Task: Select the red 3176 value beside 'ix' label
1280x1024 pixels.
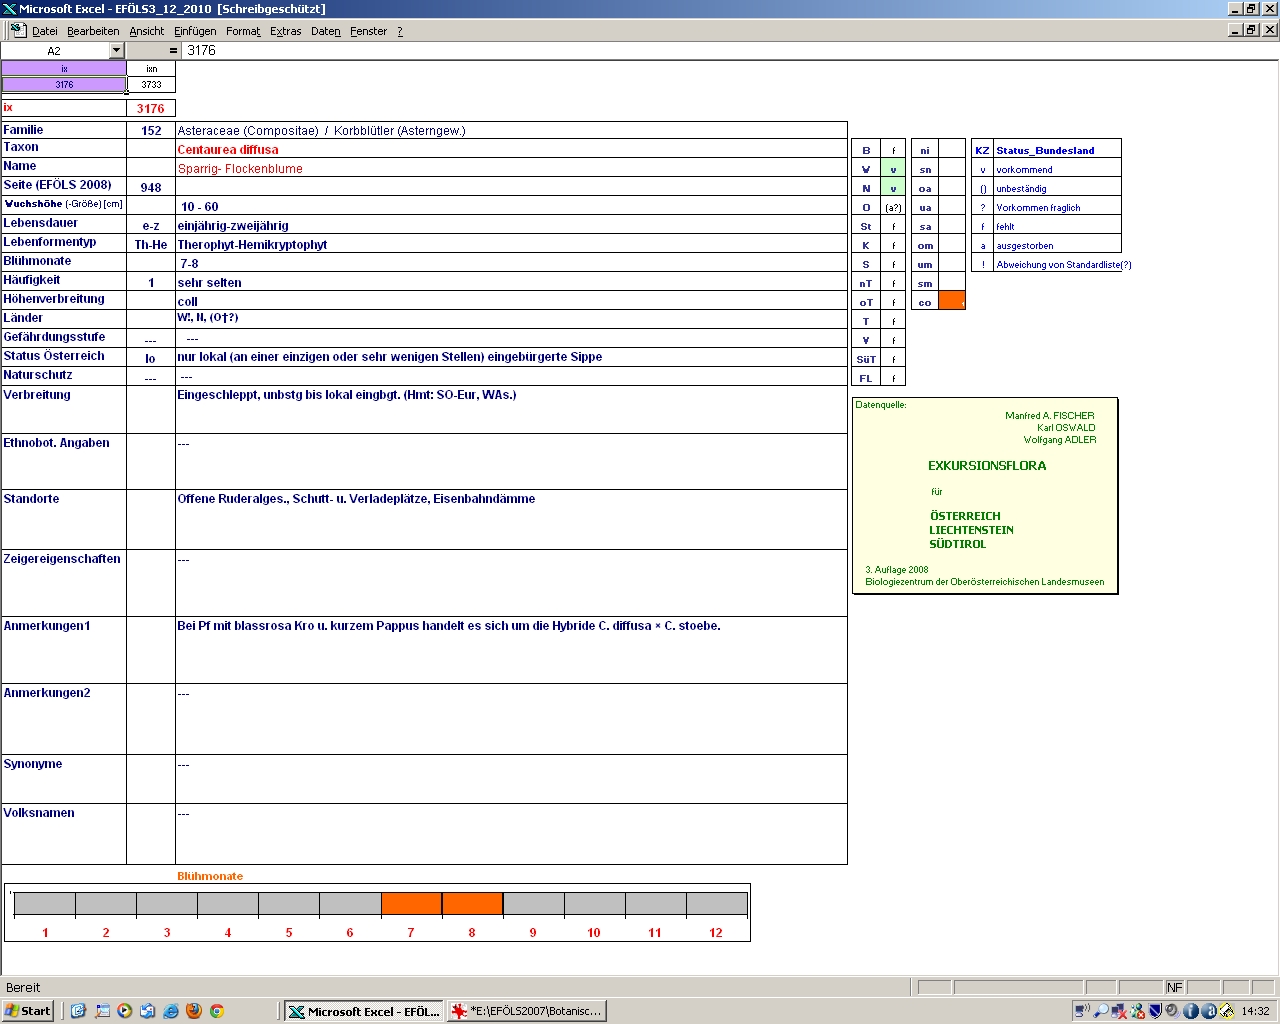Action: [151, 108]
